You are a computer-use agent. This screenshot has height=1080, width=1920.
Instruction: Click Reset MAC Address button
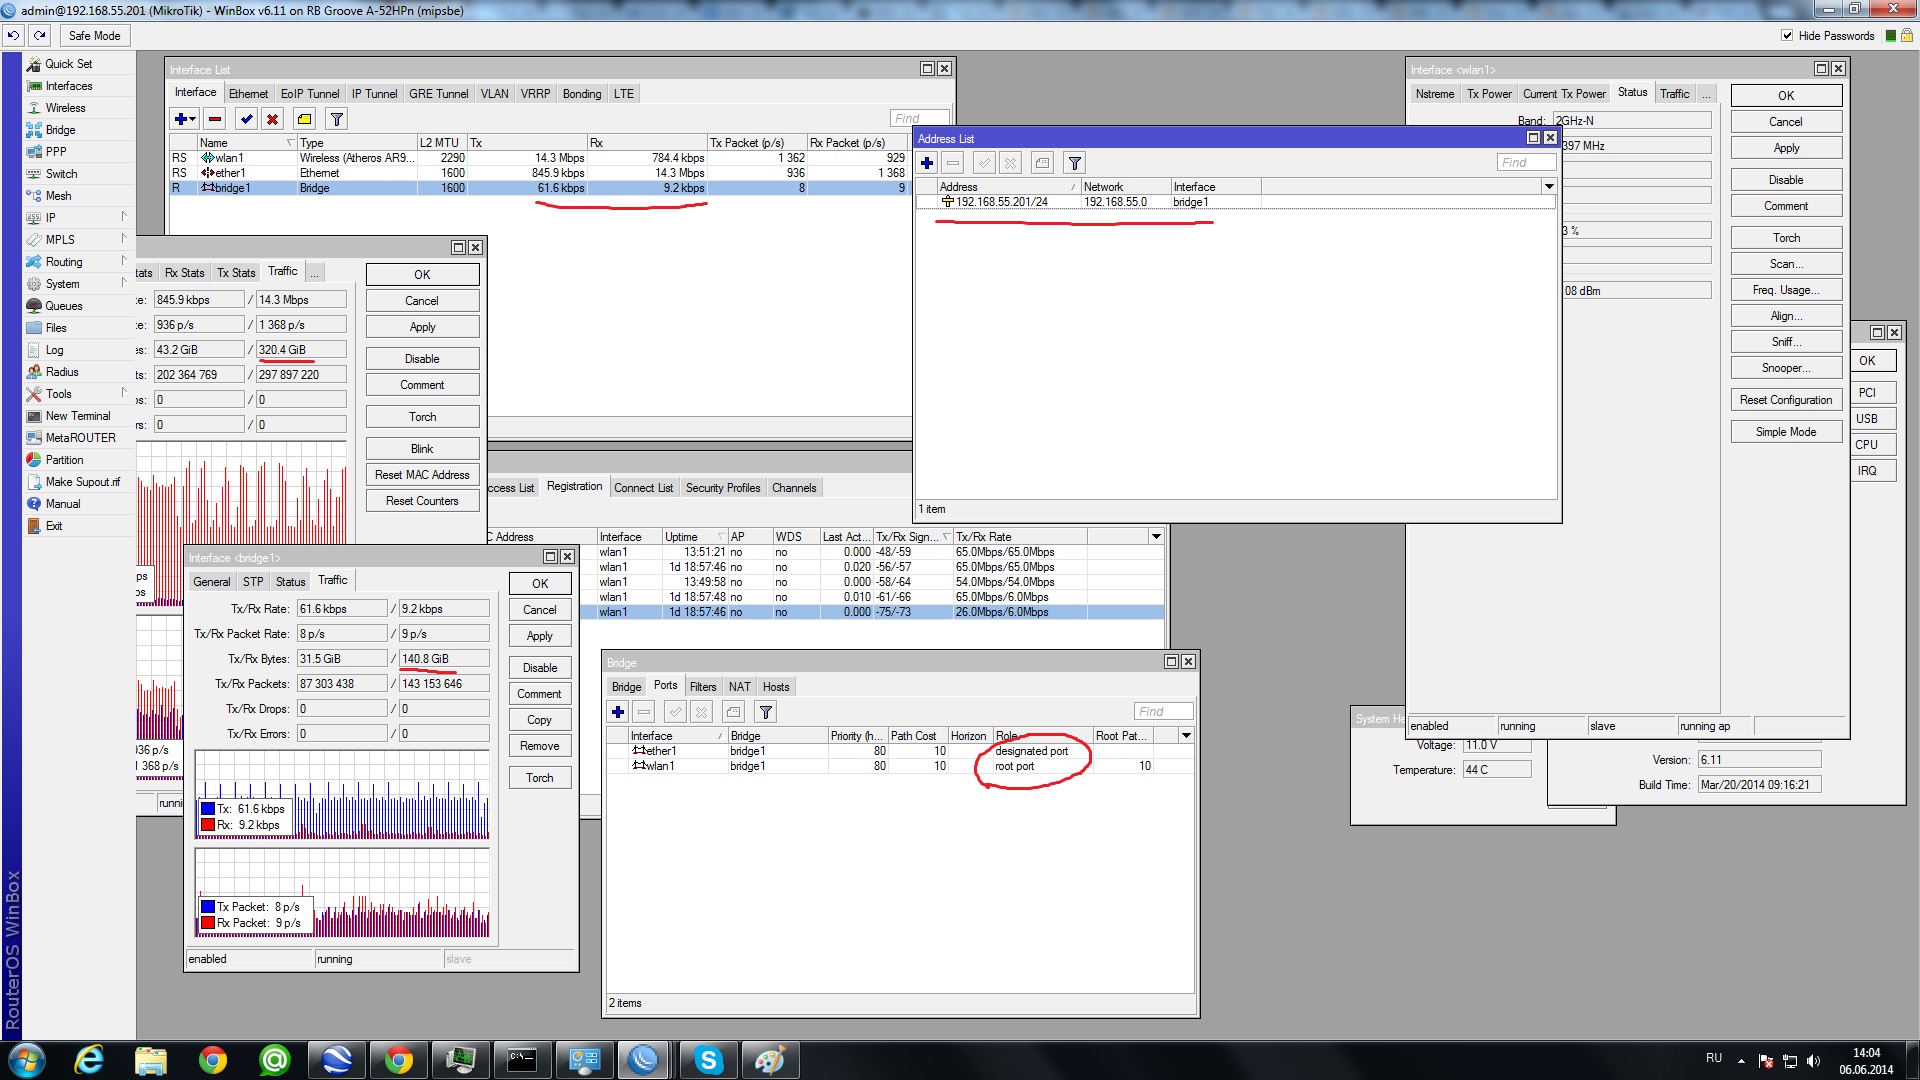click(x=422, y=474)
